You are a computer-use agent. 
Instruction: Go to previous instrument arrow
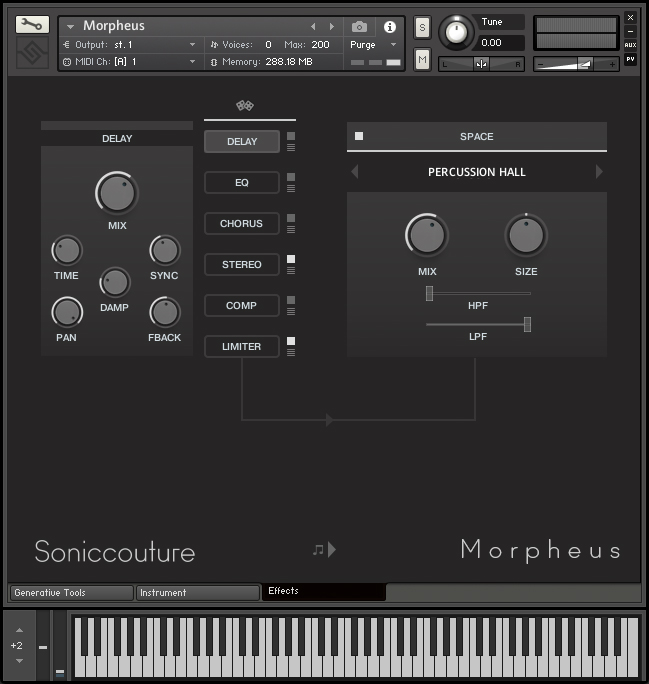coord(313,27)
